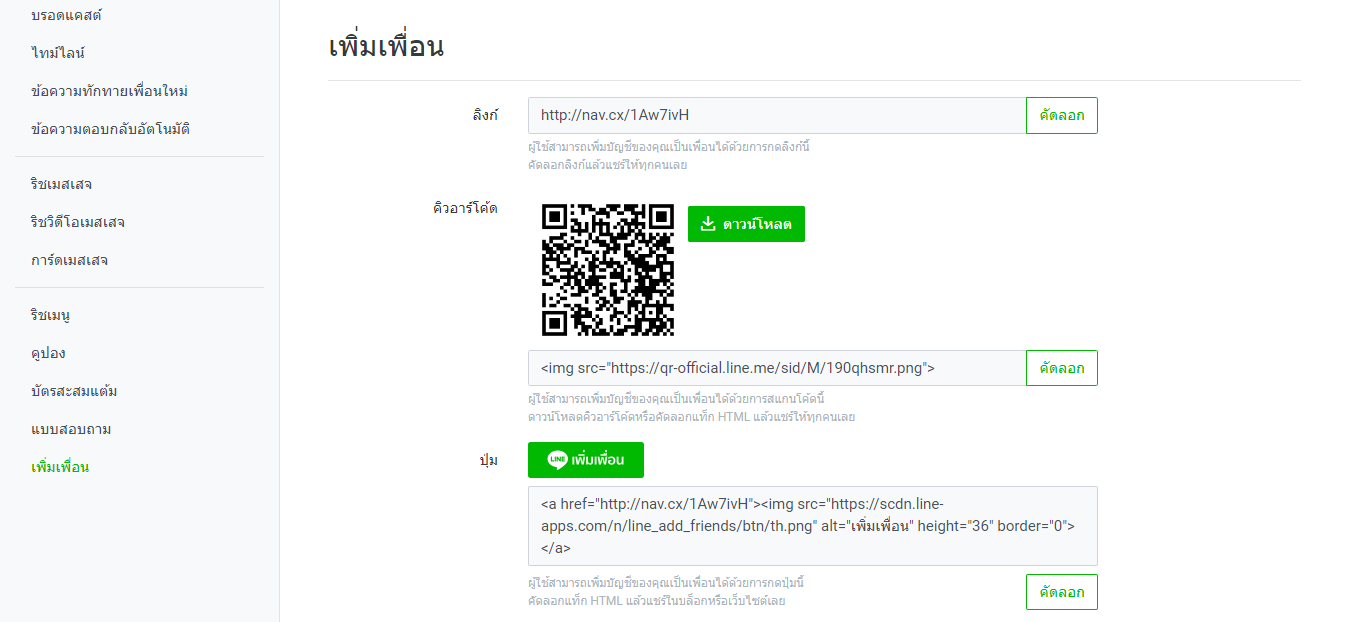Go to การ์ดเมสเสจ page
The width and height of the screenshot is (1349, 622).
pyautogui.click(x=69, y=260)
